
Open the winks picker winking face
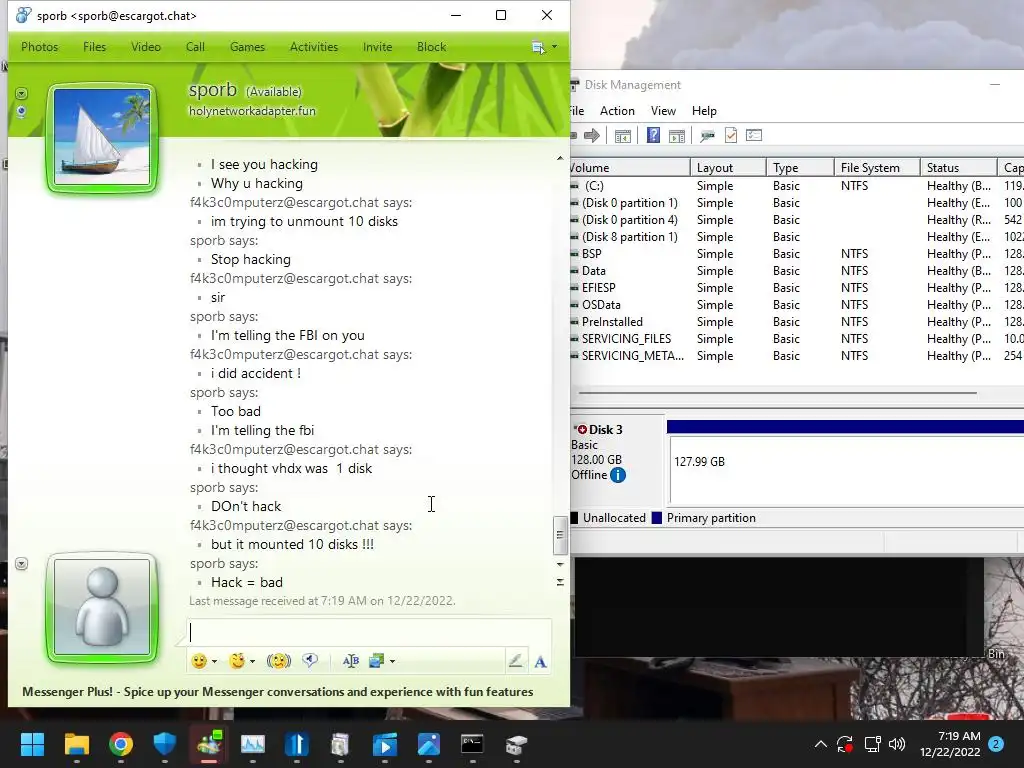point(237,661)
